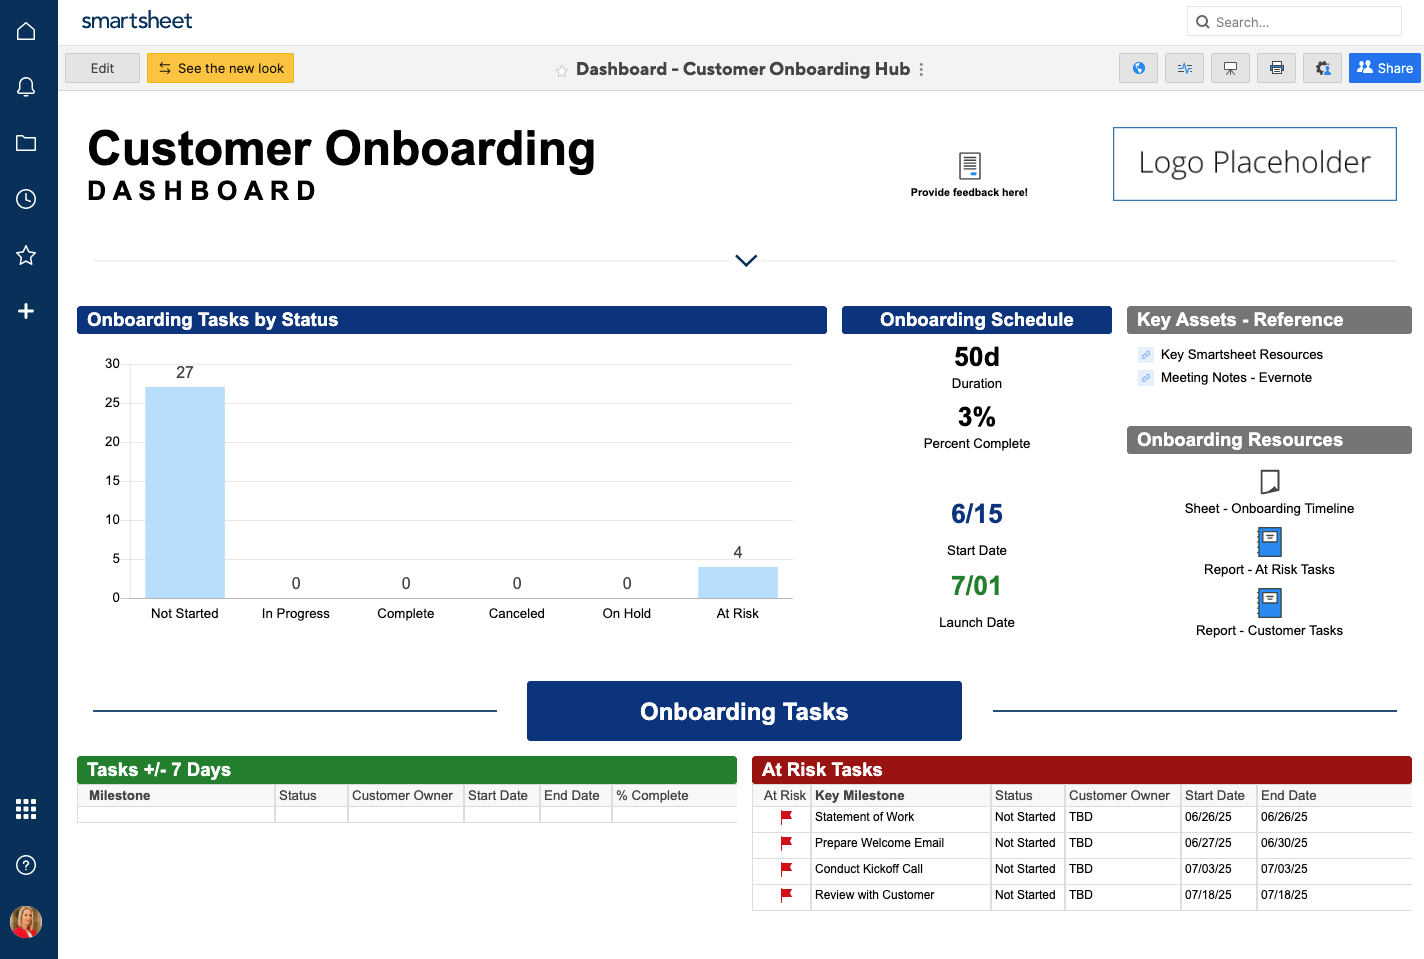1424x959 pixels.
Task: Click the Publish globe icon
Action: pyautogui.click(x=1138, y=68)
